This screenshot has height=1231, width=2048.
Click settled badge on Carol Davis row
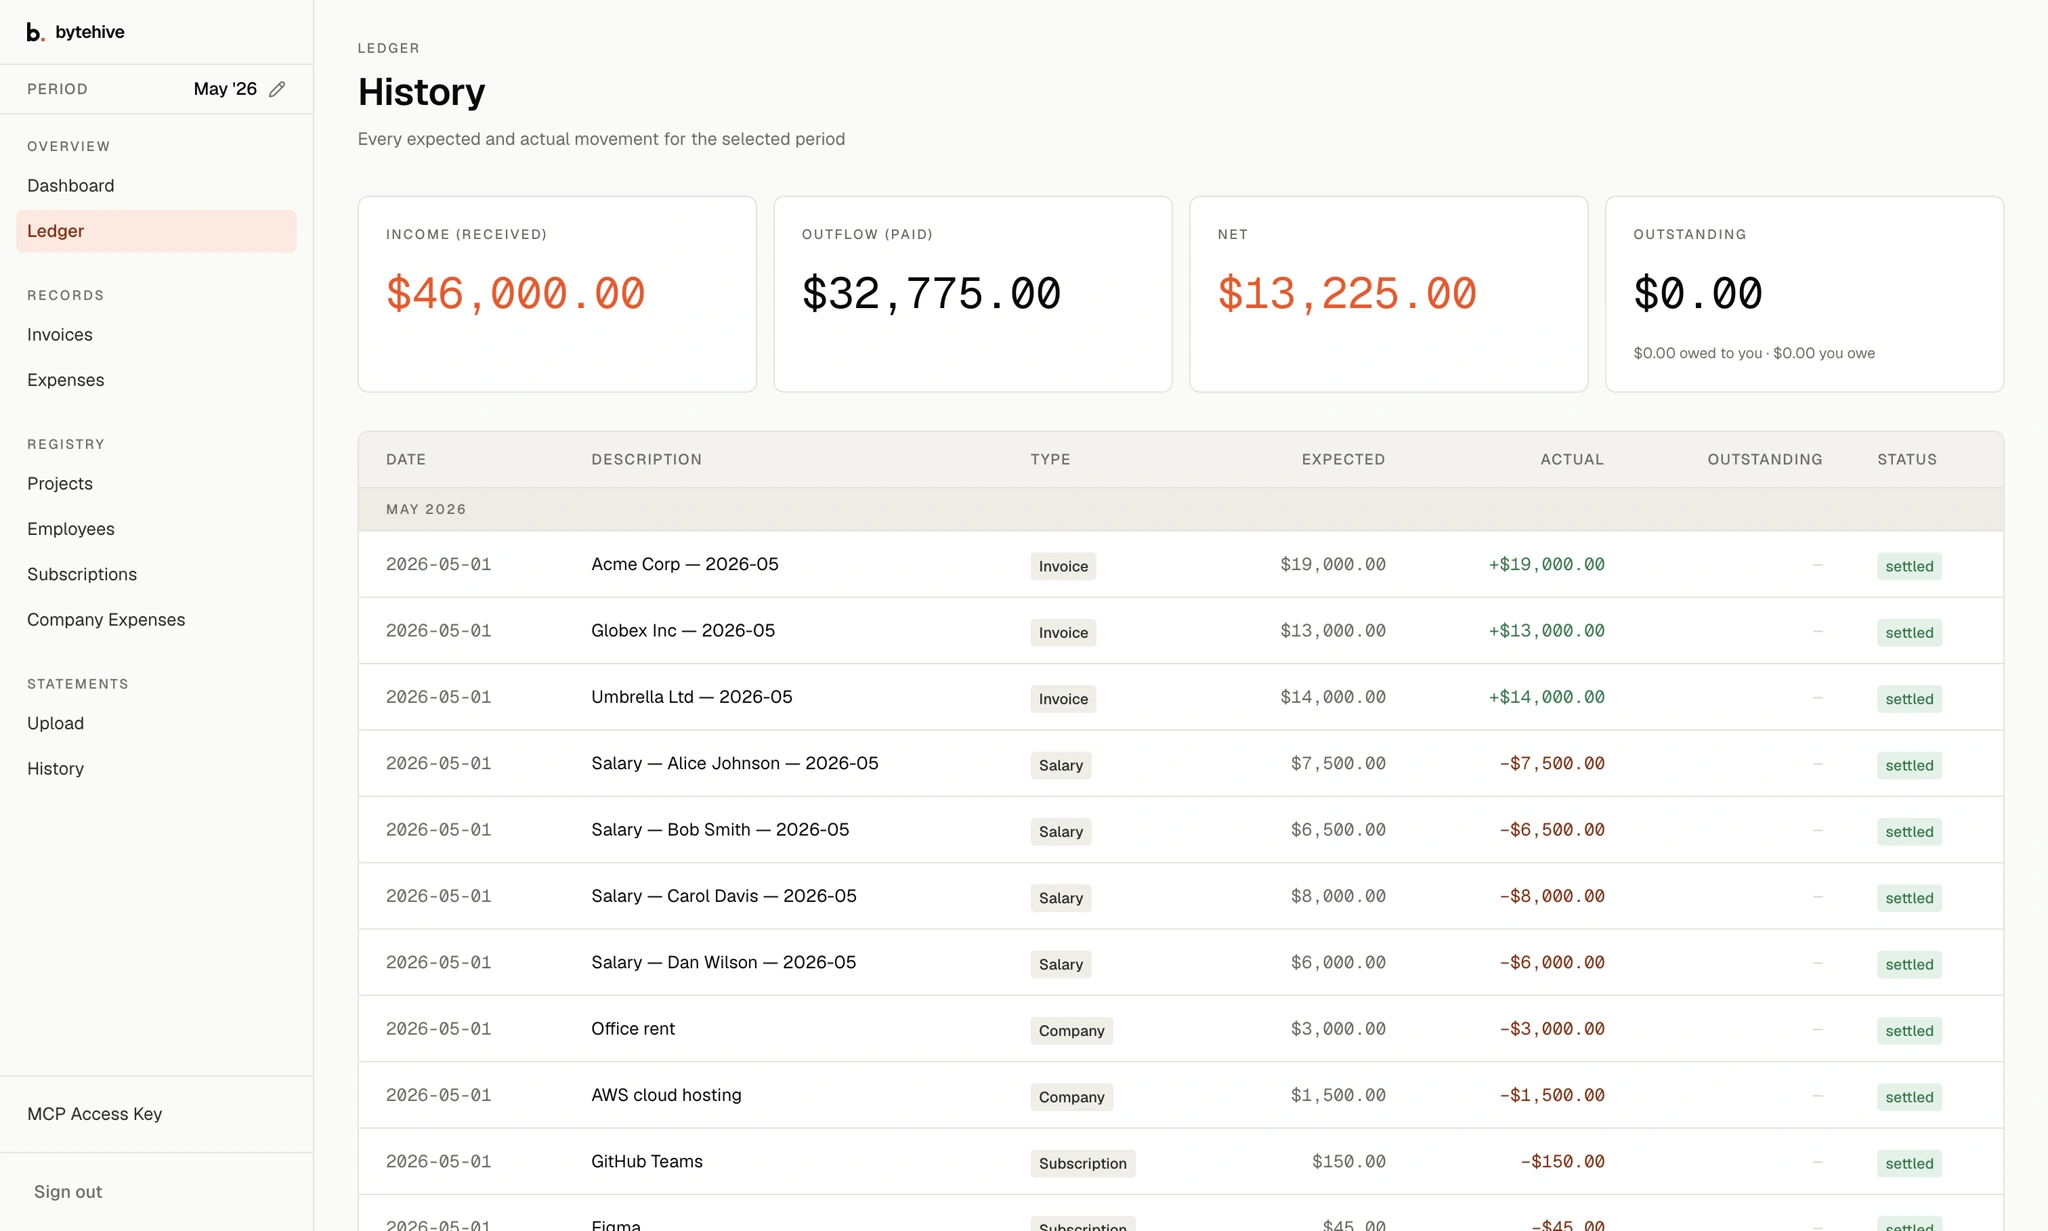click(1909, 898)
